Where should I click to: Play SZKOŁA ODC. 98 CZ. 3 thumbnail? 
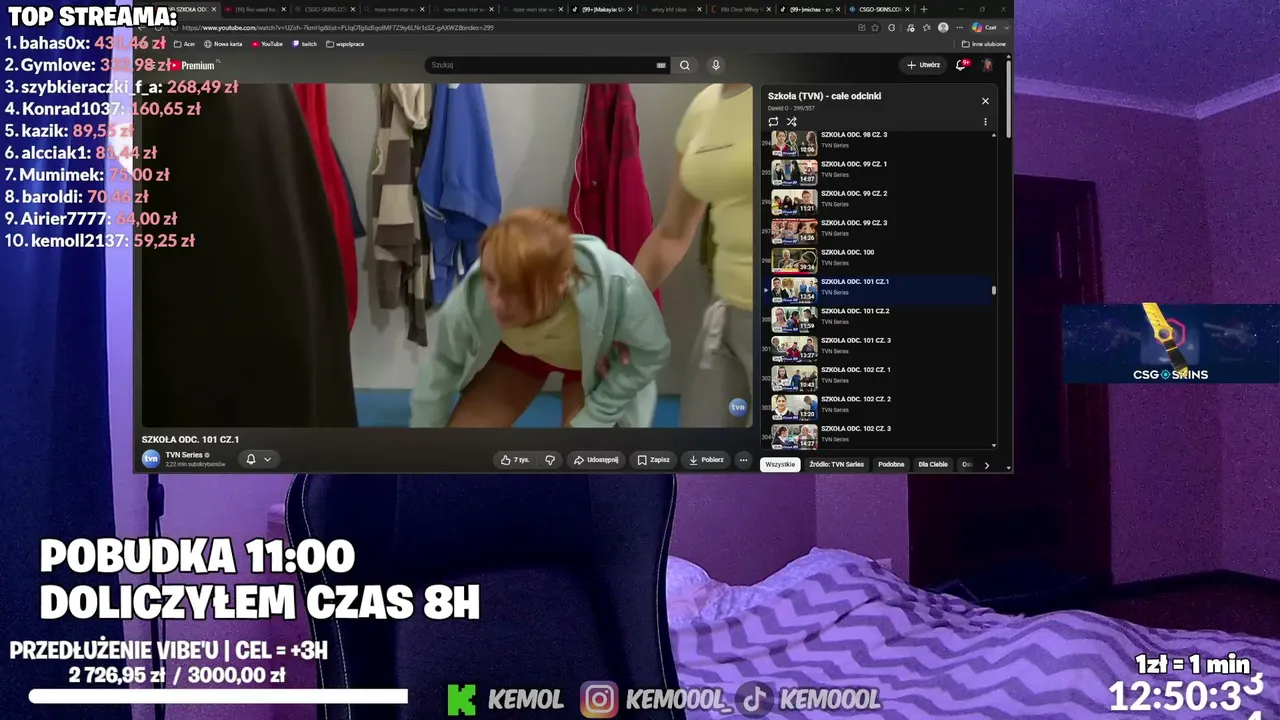(794, 144)
